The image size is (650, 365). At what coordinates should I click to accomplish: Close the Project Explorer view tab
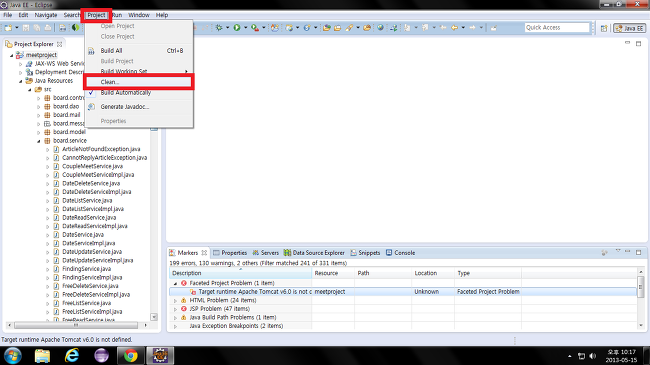coord(60,44)
